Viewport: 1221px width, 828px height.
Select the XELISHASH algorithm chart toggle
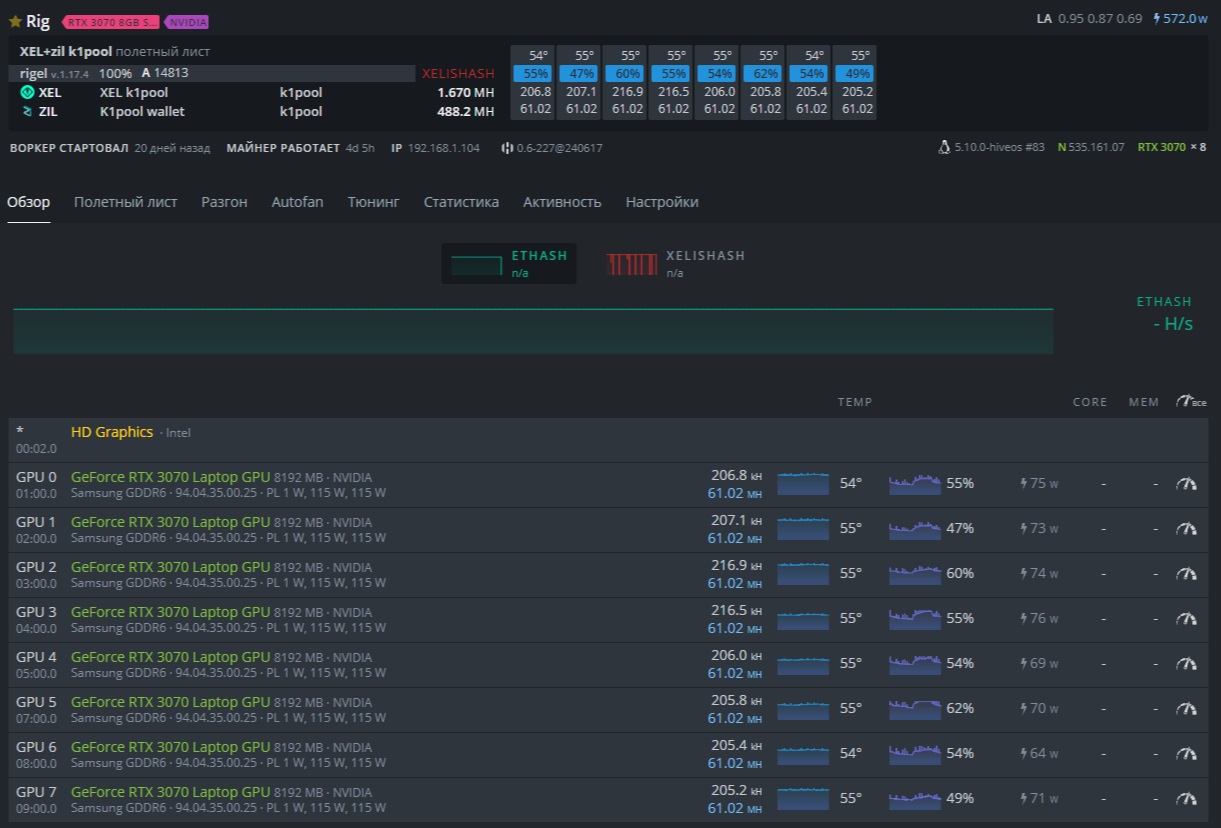tap(676, 263)
